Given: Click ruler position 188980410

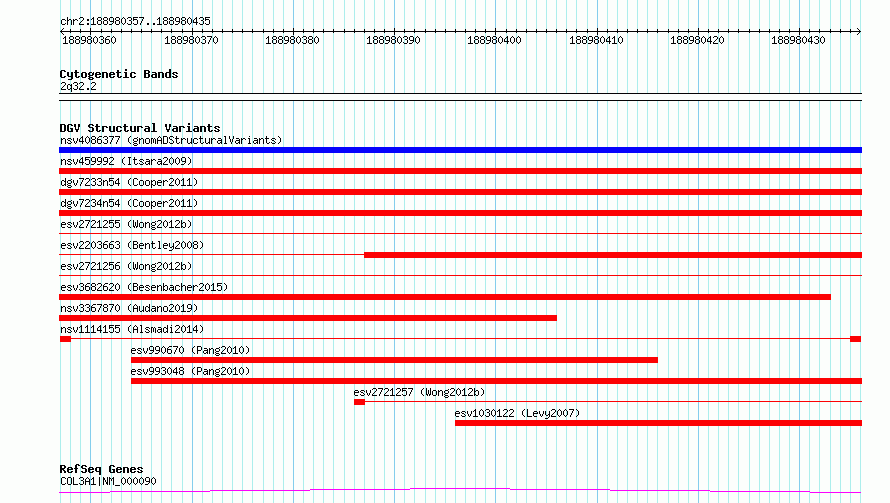Looking at the screenshot, I should click(x=597, y=40).
